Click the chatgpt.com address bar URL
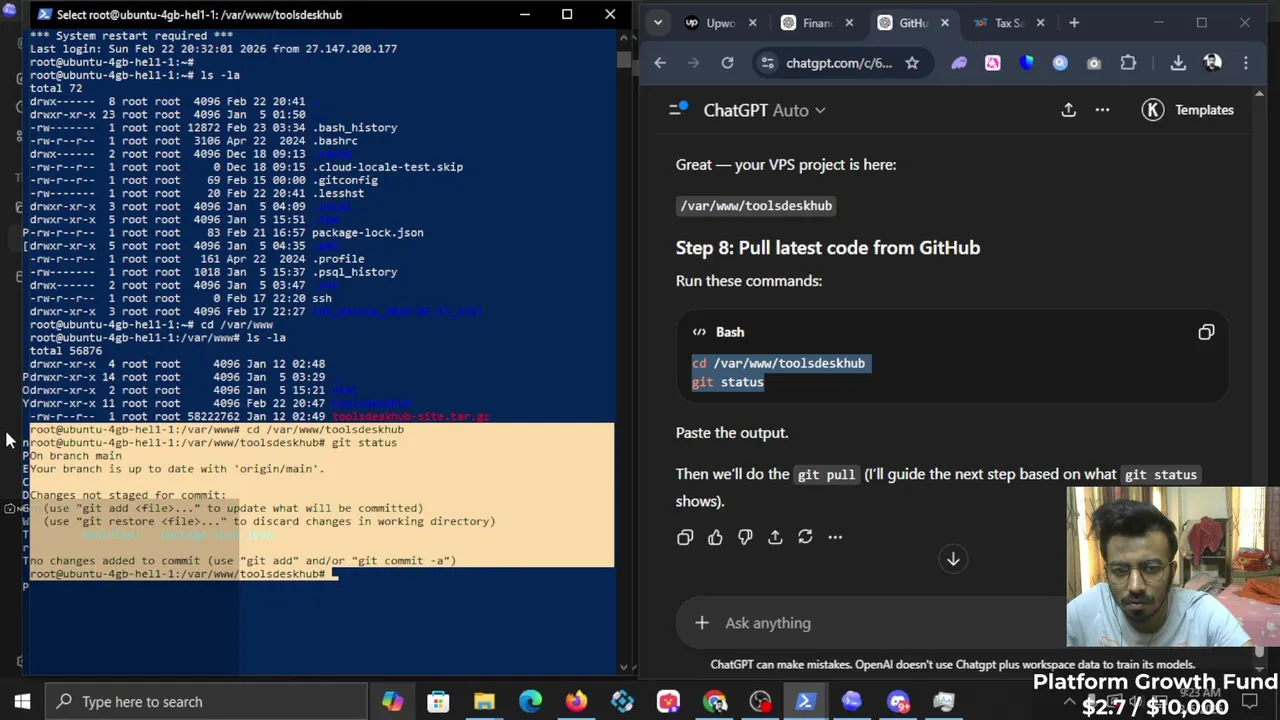The image size is (1280, 720). tap(838, 63)
